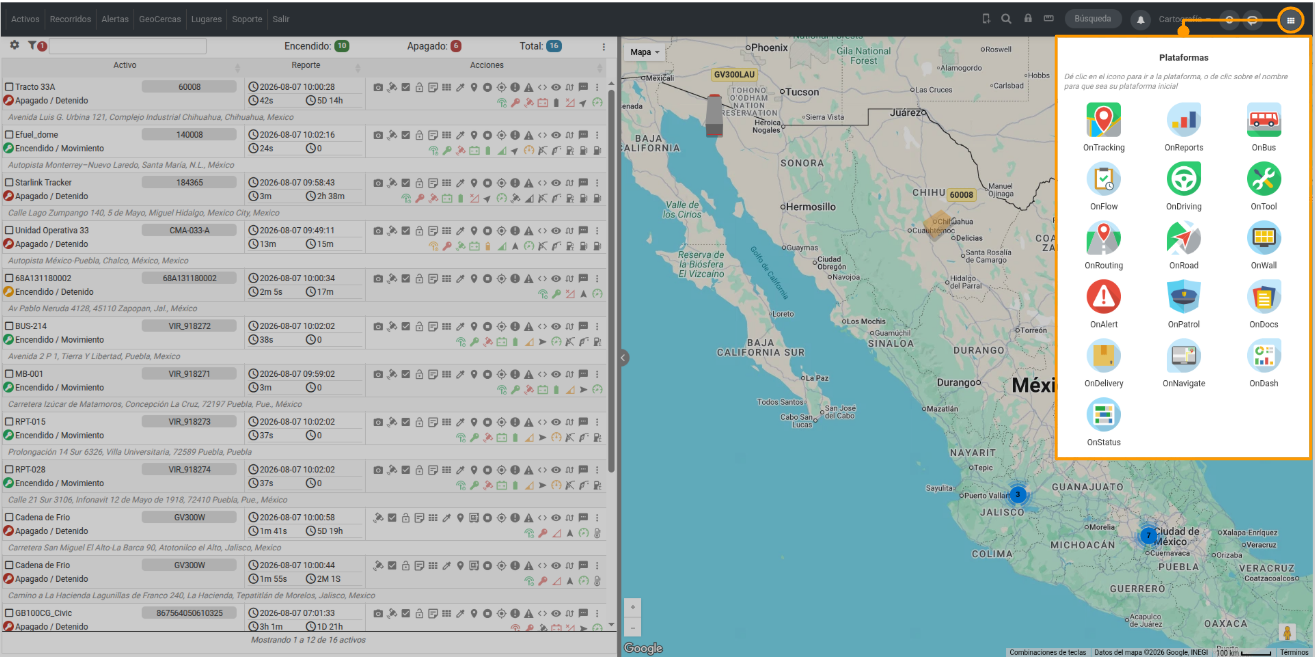Open the OnBus platform icon
Viewport: 1315px width, 657px height.
[1263, 120]
